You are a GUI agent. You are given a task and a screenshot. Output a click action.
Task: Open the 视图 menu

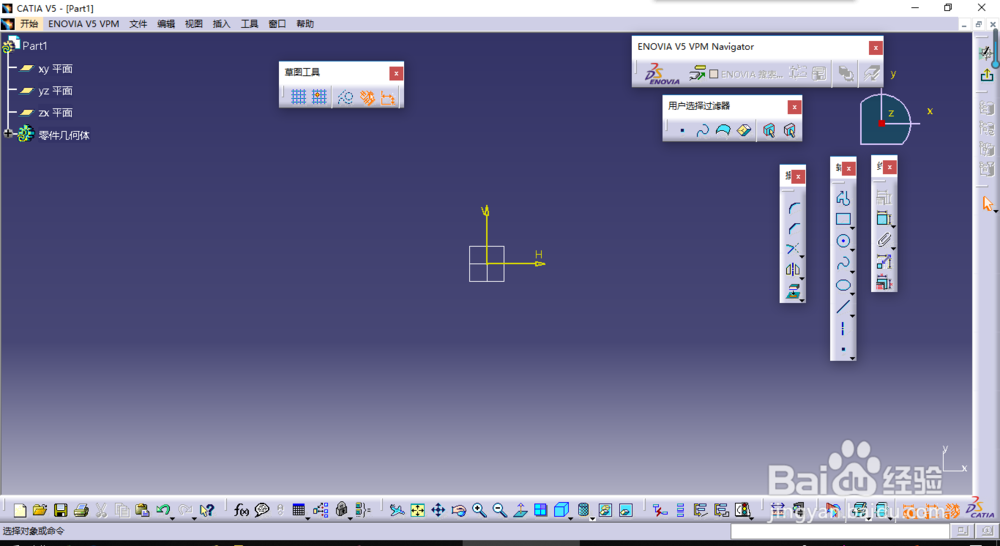click(x=193, y=24)
